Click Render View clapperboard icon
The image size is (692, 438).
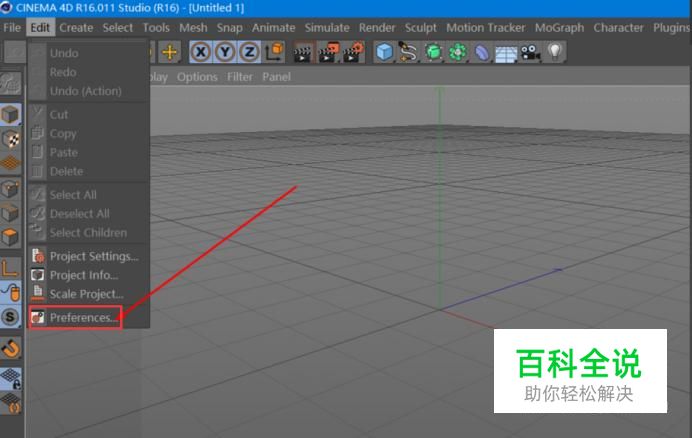coord(303,52)
